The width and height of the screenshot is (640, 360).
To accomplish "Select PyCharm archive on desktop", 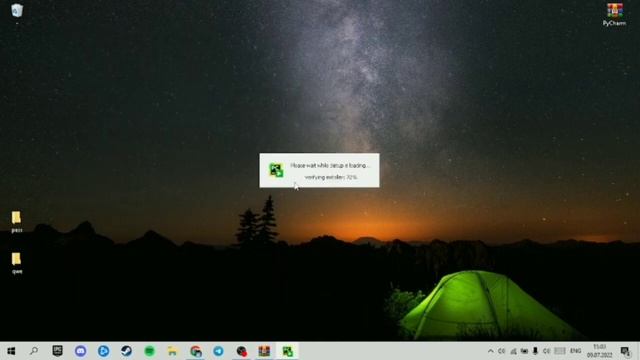I will coord(614,14).
